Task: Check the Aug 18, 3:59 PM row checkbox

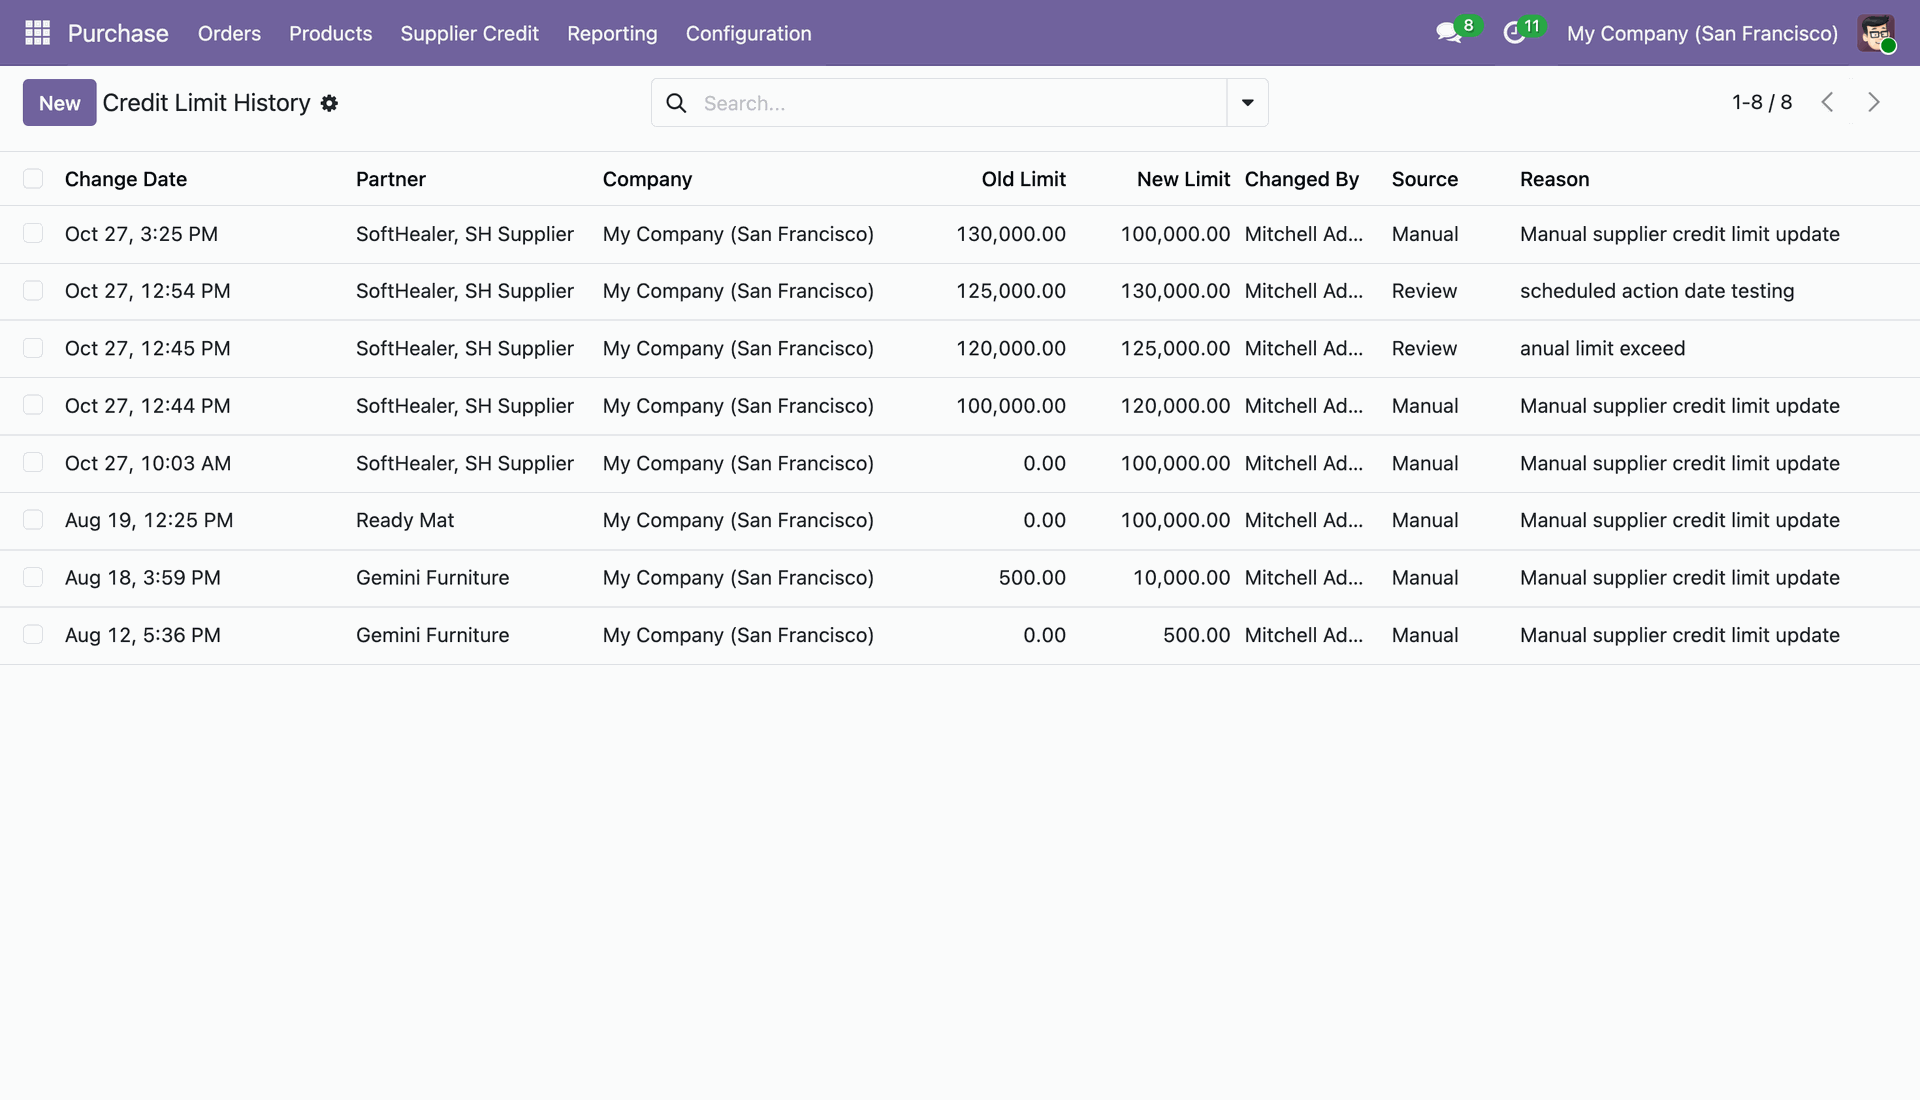Action: point(33,578)
